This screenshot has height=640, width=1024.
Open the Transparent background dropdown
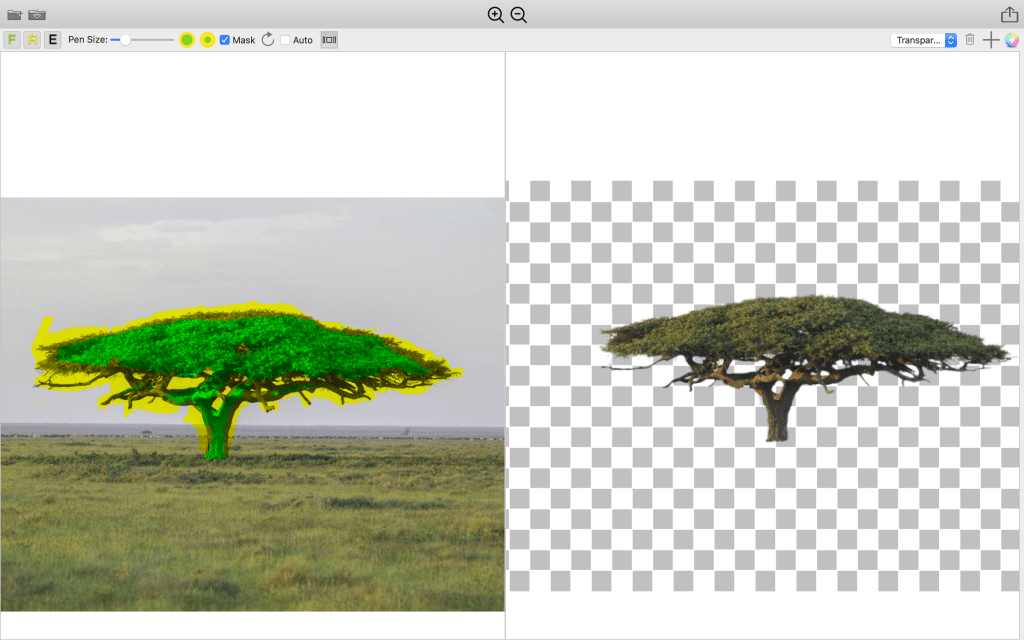(923, 40)
